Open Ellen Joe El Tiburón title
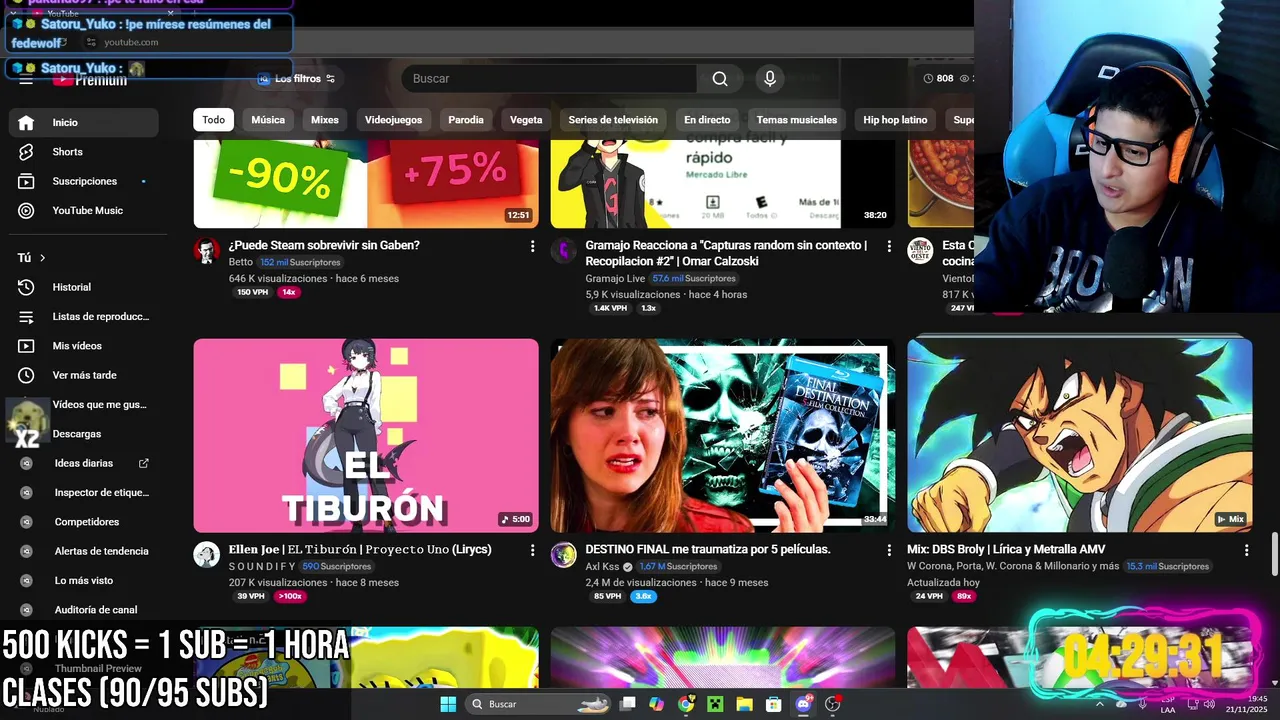 (360, 549)
